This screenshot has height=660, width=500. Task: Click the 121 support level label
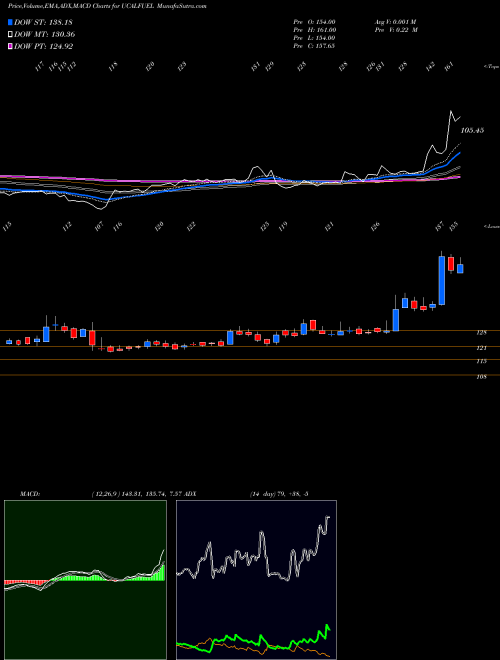[x=482, y=348]
